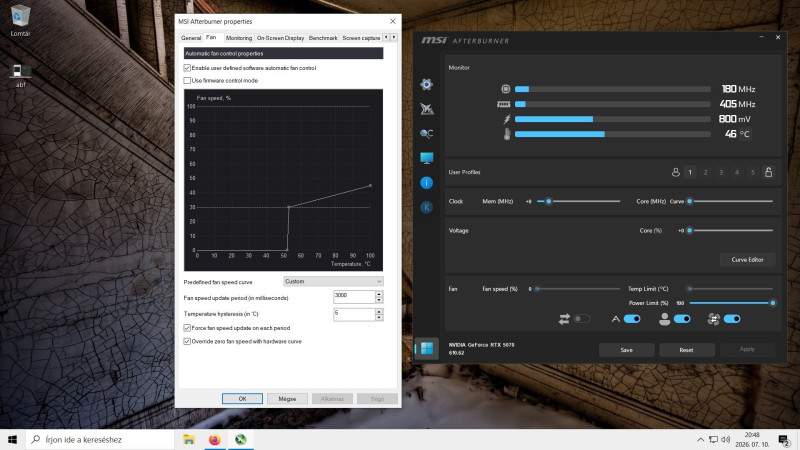Click the Windows startup icon in Afterburner
The width and height of the screenshot is (800, 450).
(x=427, y=348)
